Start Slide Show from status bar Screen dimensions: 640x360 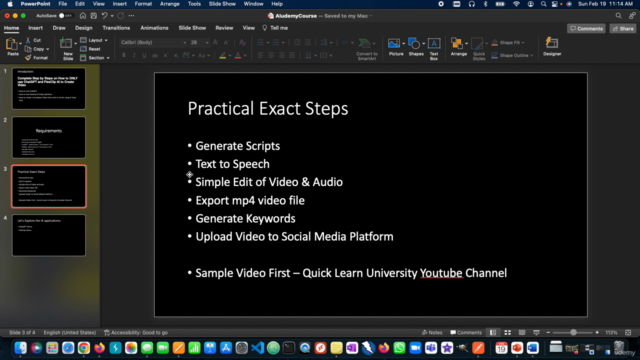pos(536,333)
